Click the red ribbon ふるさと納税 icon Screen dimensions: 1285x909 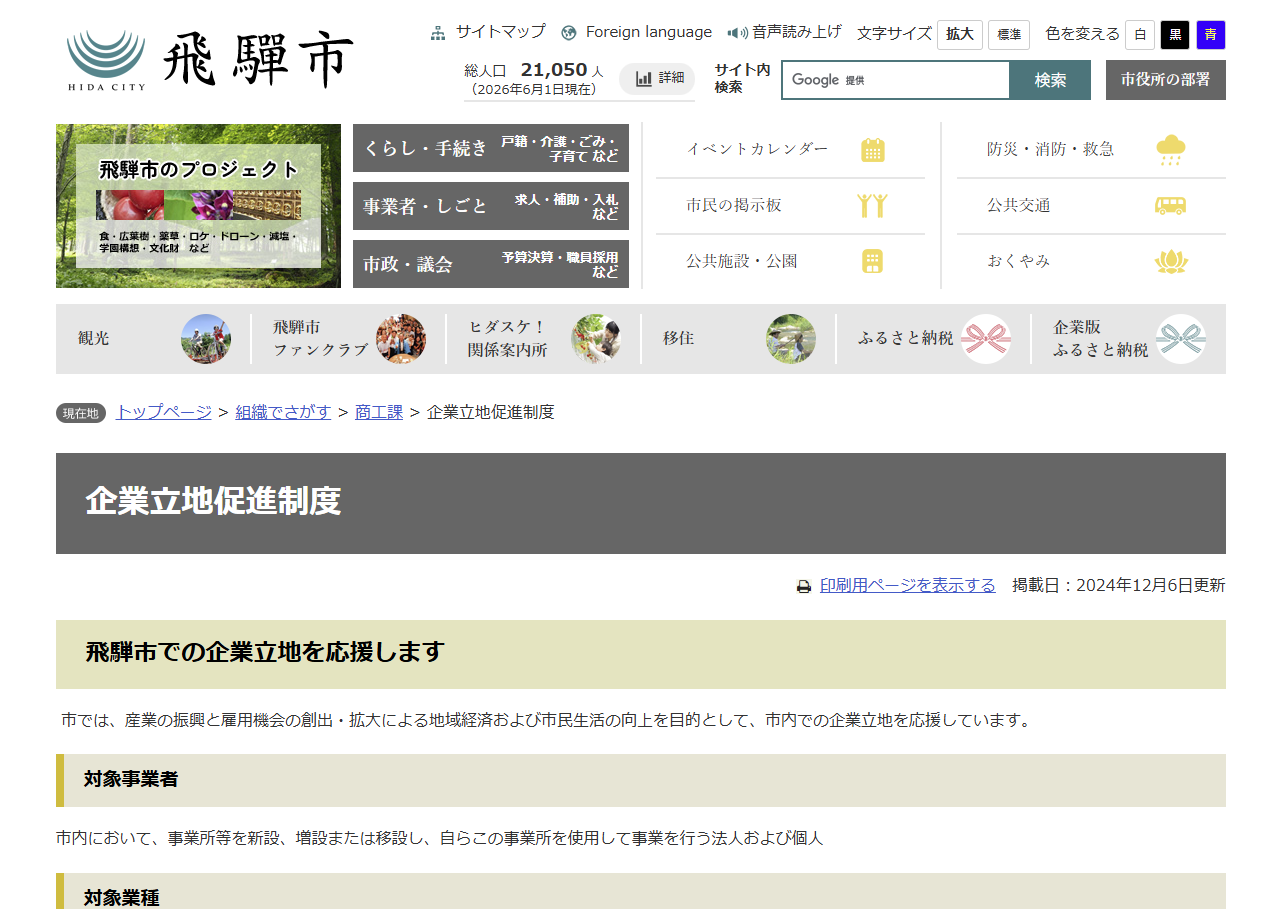986,339
